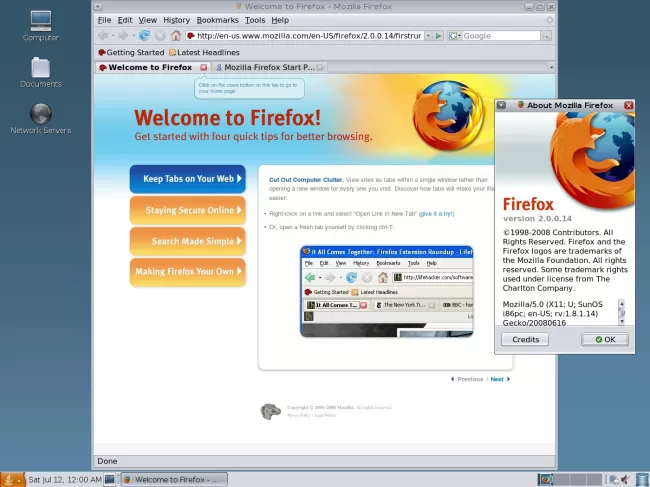The image size is (650, 487).
Task: Click OK in About Mozilla Firefox
Action: 605,339
